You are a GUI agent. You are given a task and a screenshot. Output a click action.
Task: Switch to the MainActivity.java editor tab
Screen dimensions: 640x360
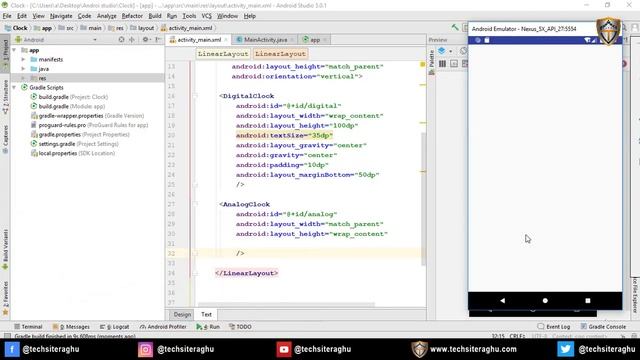[x=264, y=40]
